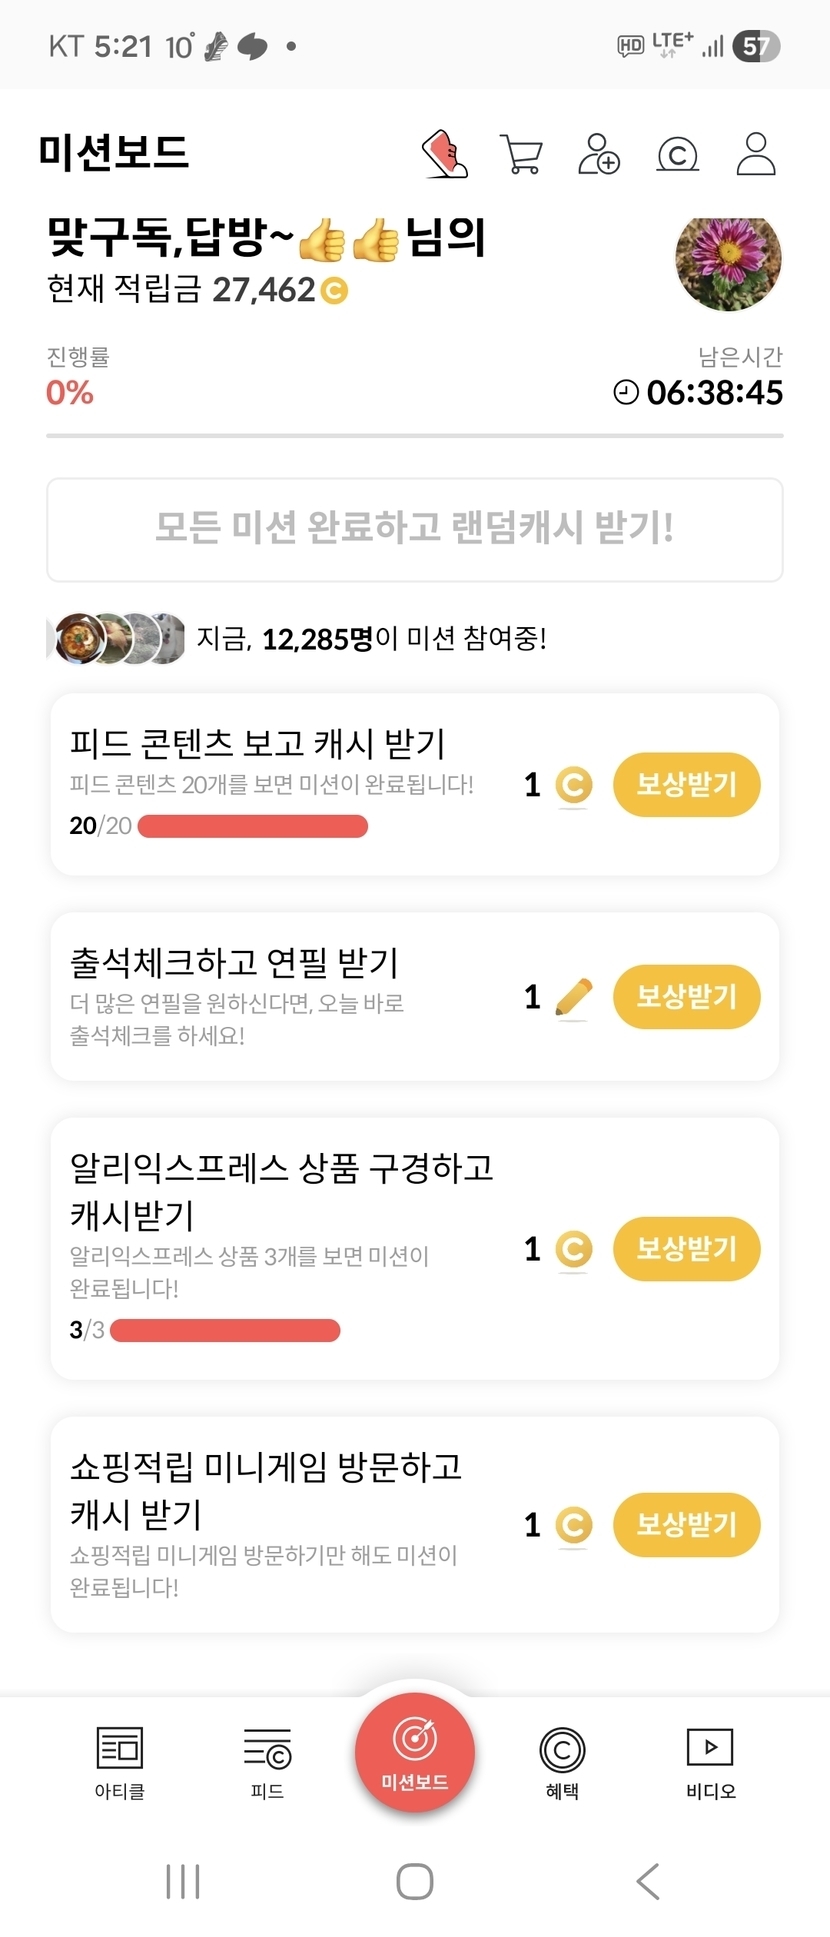Open the user profile icon
830x1937 pixels.
pyautogui.click(x=756, y=154)
